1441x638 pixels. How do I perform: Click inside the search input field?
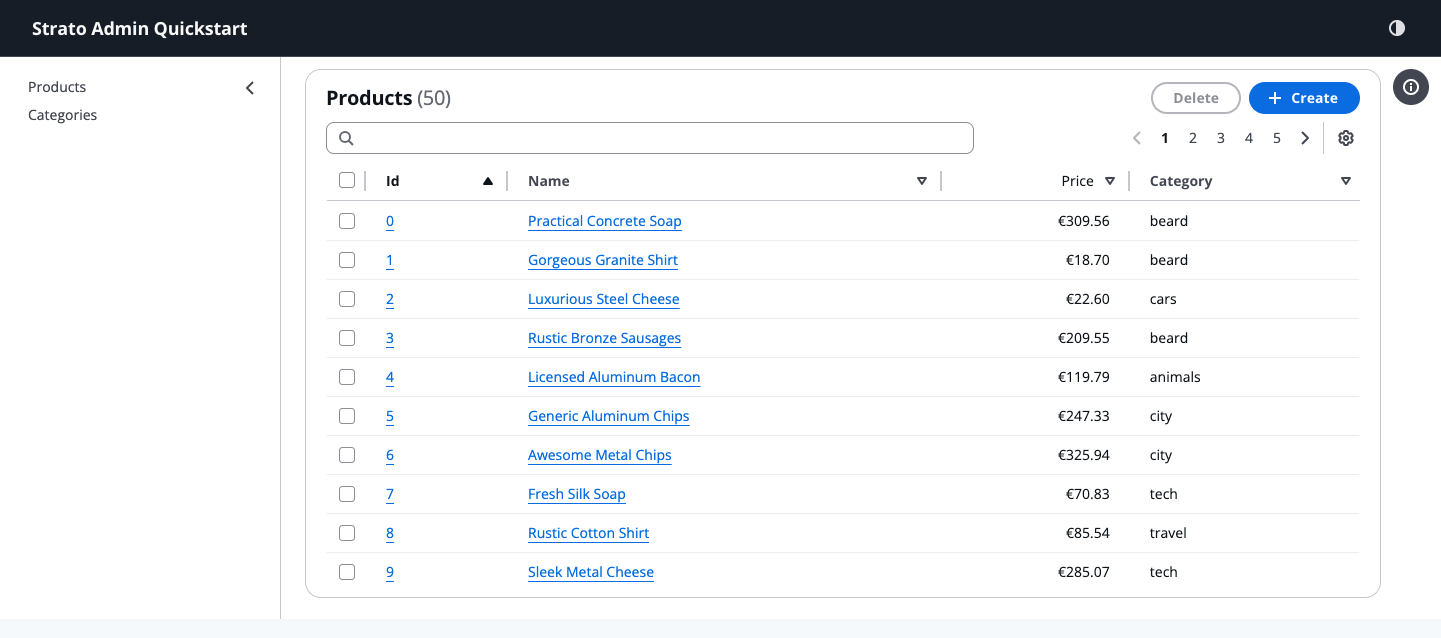pos(650,137)
